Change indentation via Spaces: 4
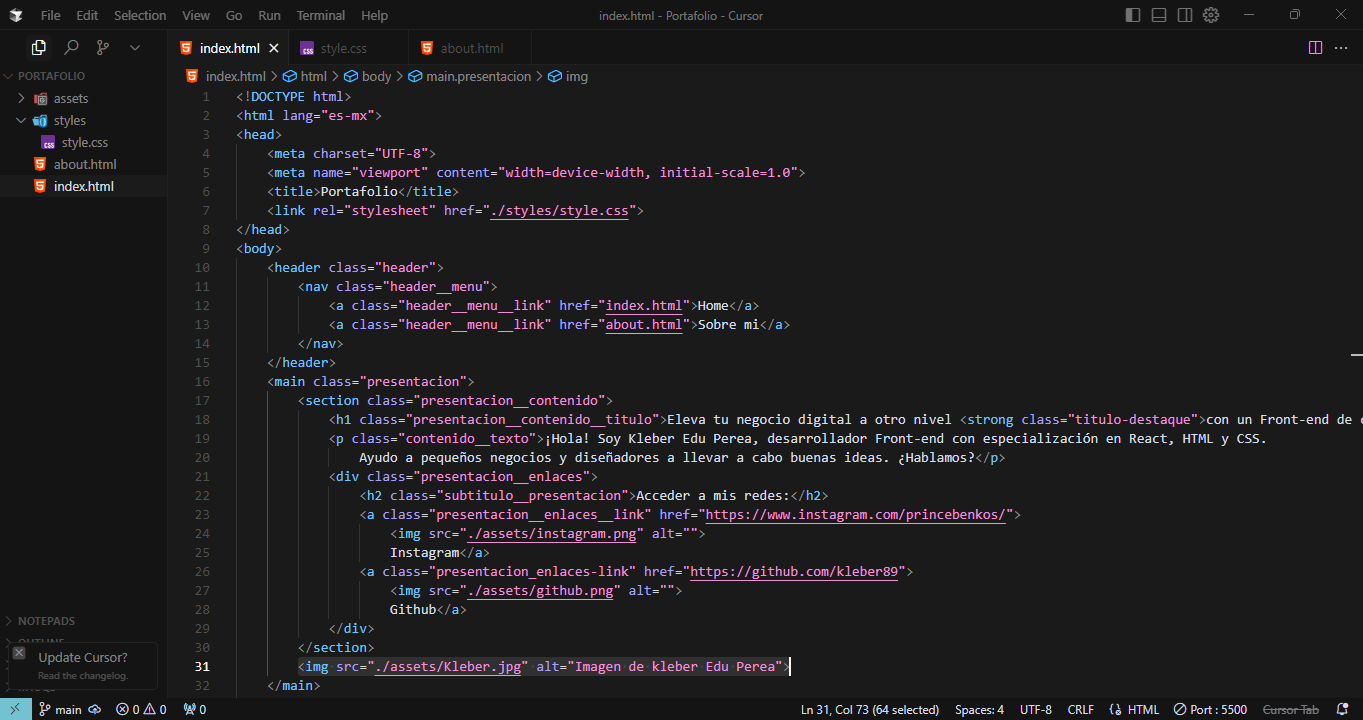The height and width of the screenshot is (720, 1363). [979, 709]
